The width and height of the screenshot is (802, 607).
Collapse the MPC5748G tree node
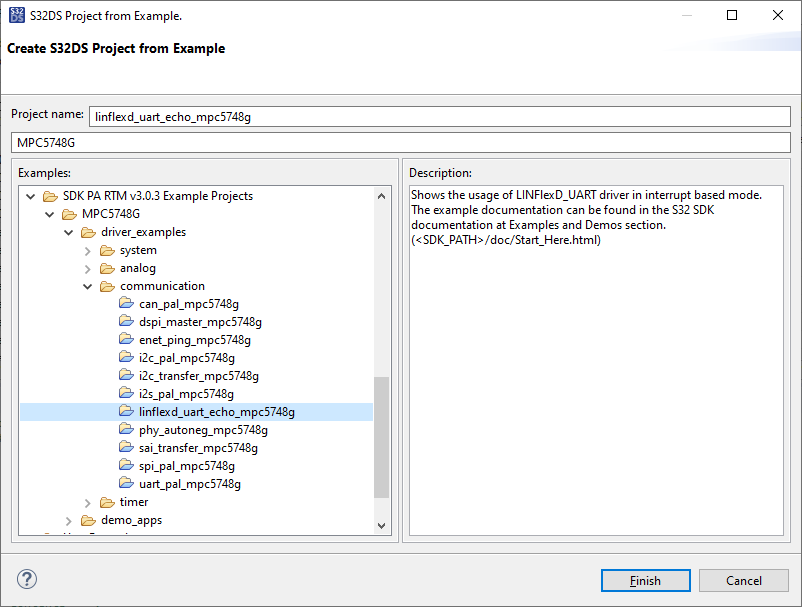pyautogui.click(x=49, y=213)
